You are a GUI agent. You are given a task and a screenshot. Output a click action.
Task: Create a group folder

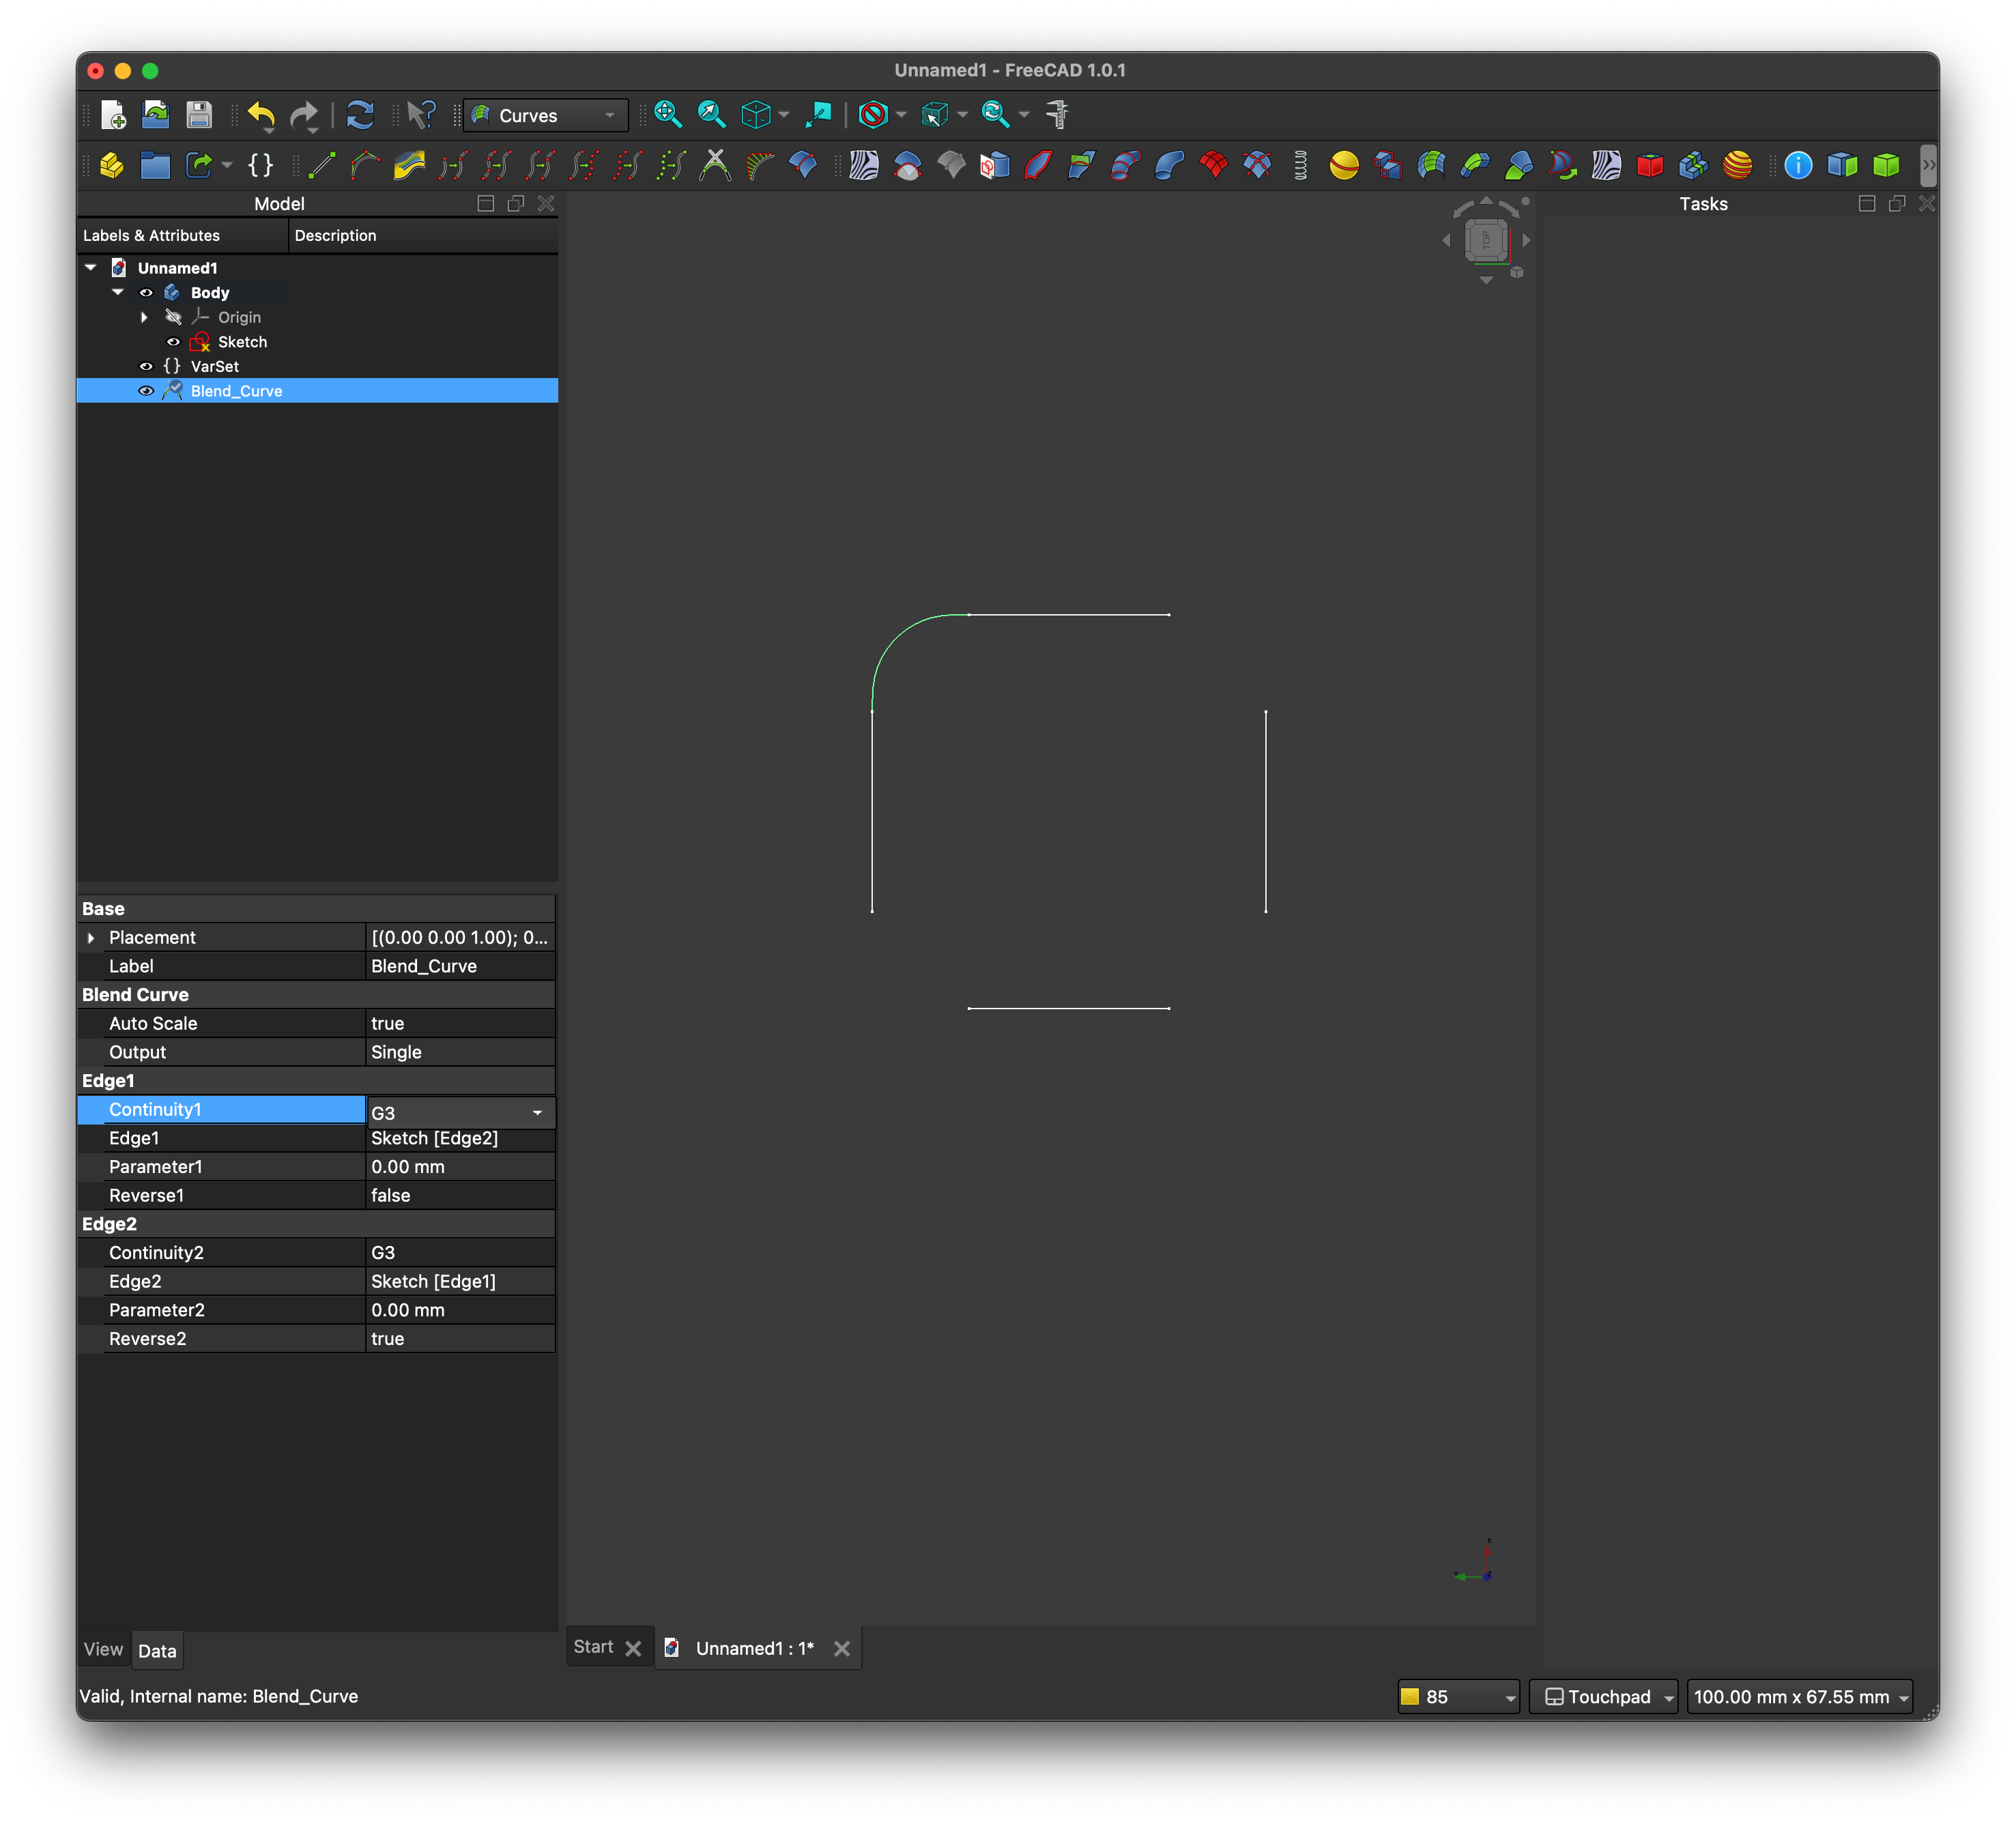point(155,165)
